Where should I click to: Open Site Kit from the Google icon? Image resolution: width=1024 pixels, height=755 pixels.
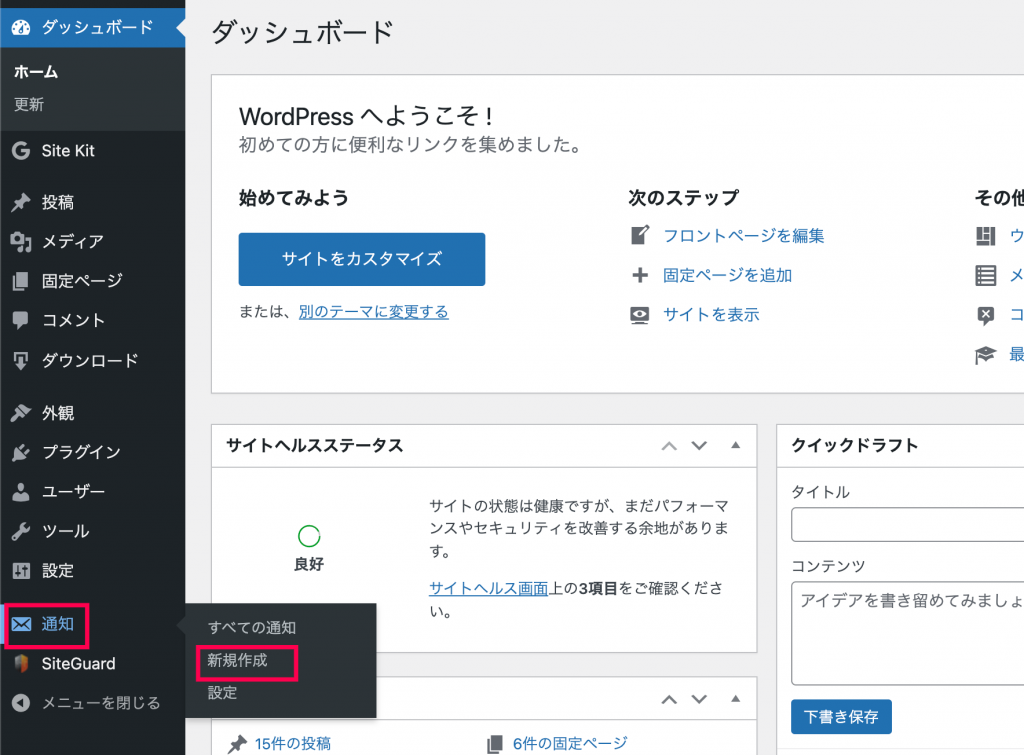[21, 151]
